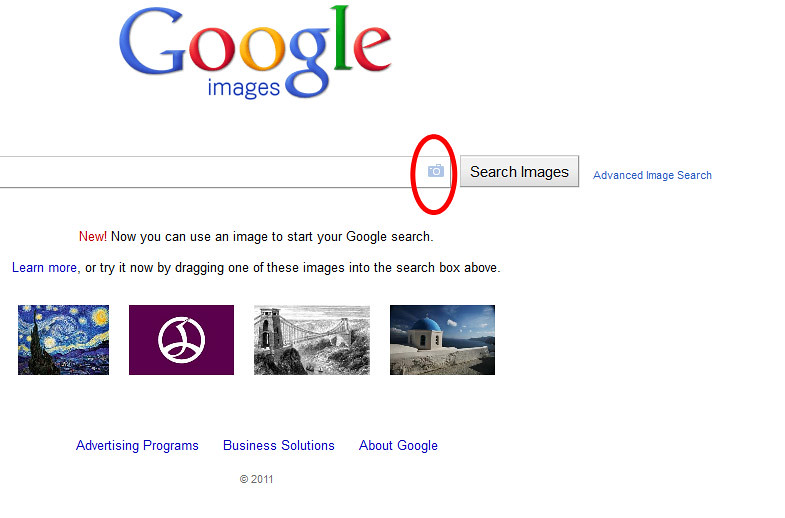Click the Search Images button
The image size is (785, 518).
[519, 171]
